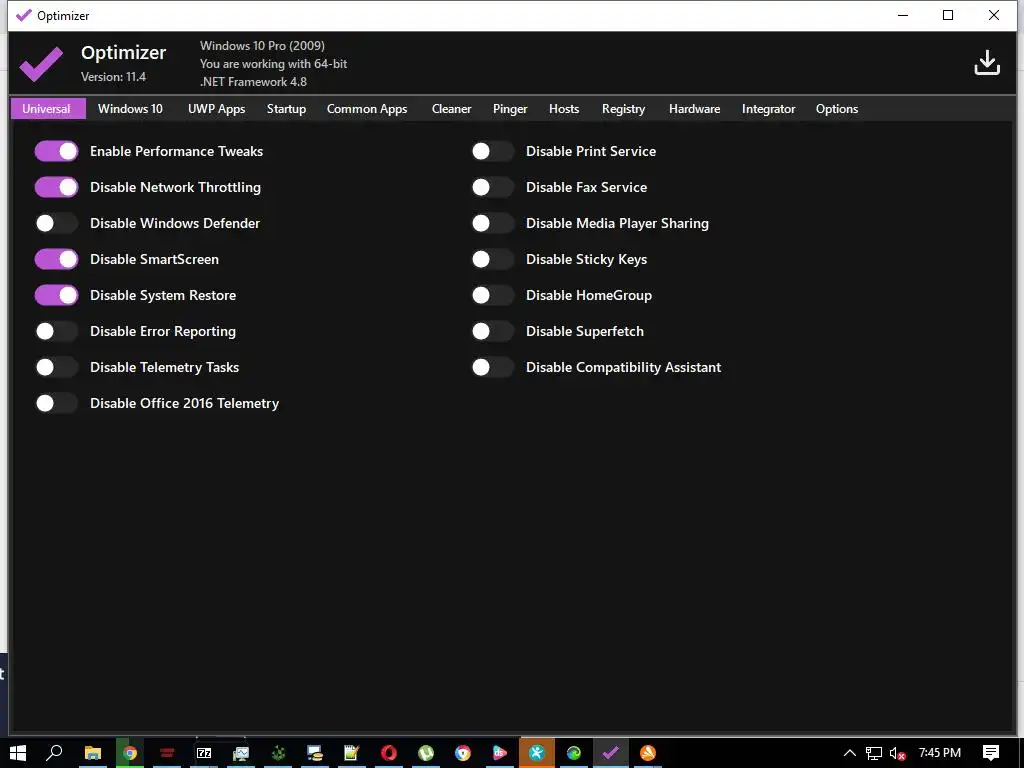Open the Common Apps tab
Viewport: 1024px width, 768px height.
click(367, 108)
